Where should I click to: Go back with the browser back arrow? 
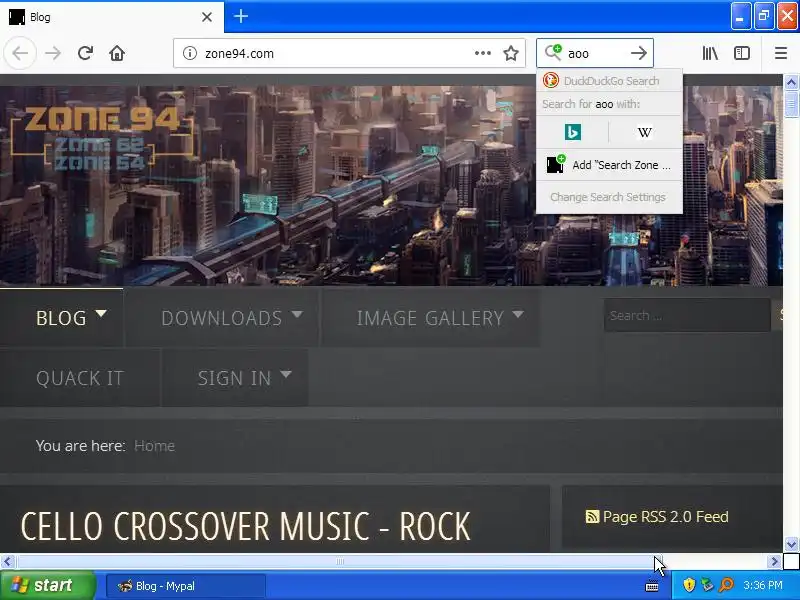[x=20, y=53]
